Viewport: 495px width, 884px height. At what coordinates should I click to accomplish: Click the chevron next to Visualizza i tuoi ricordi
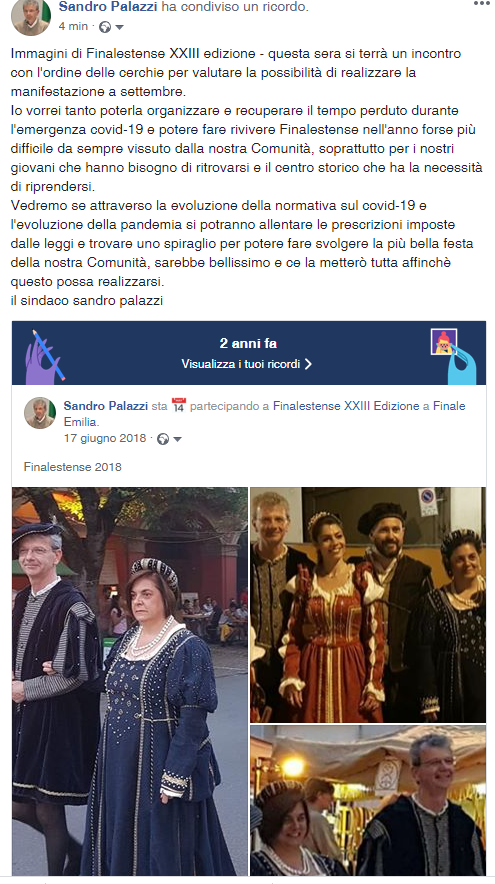[x=308, y=364]
